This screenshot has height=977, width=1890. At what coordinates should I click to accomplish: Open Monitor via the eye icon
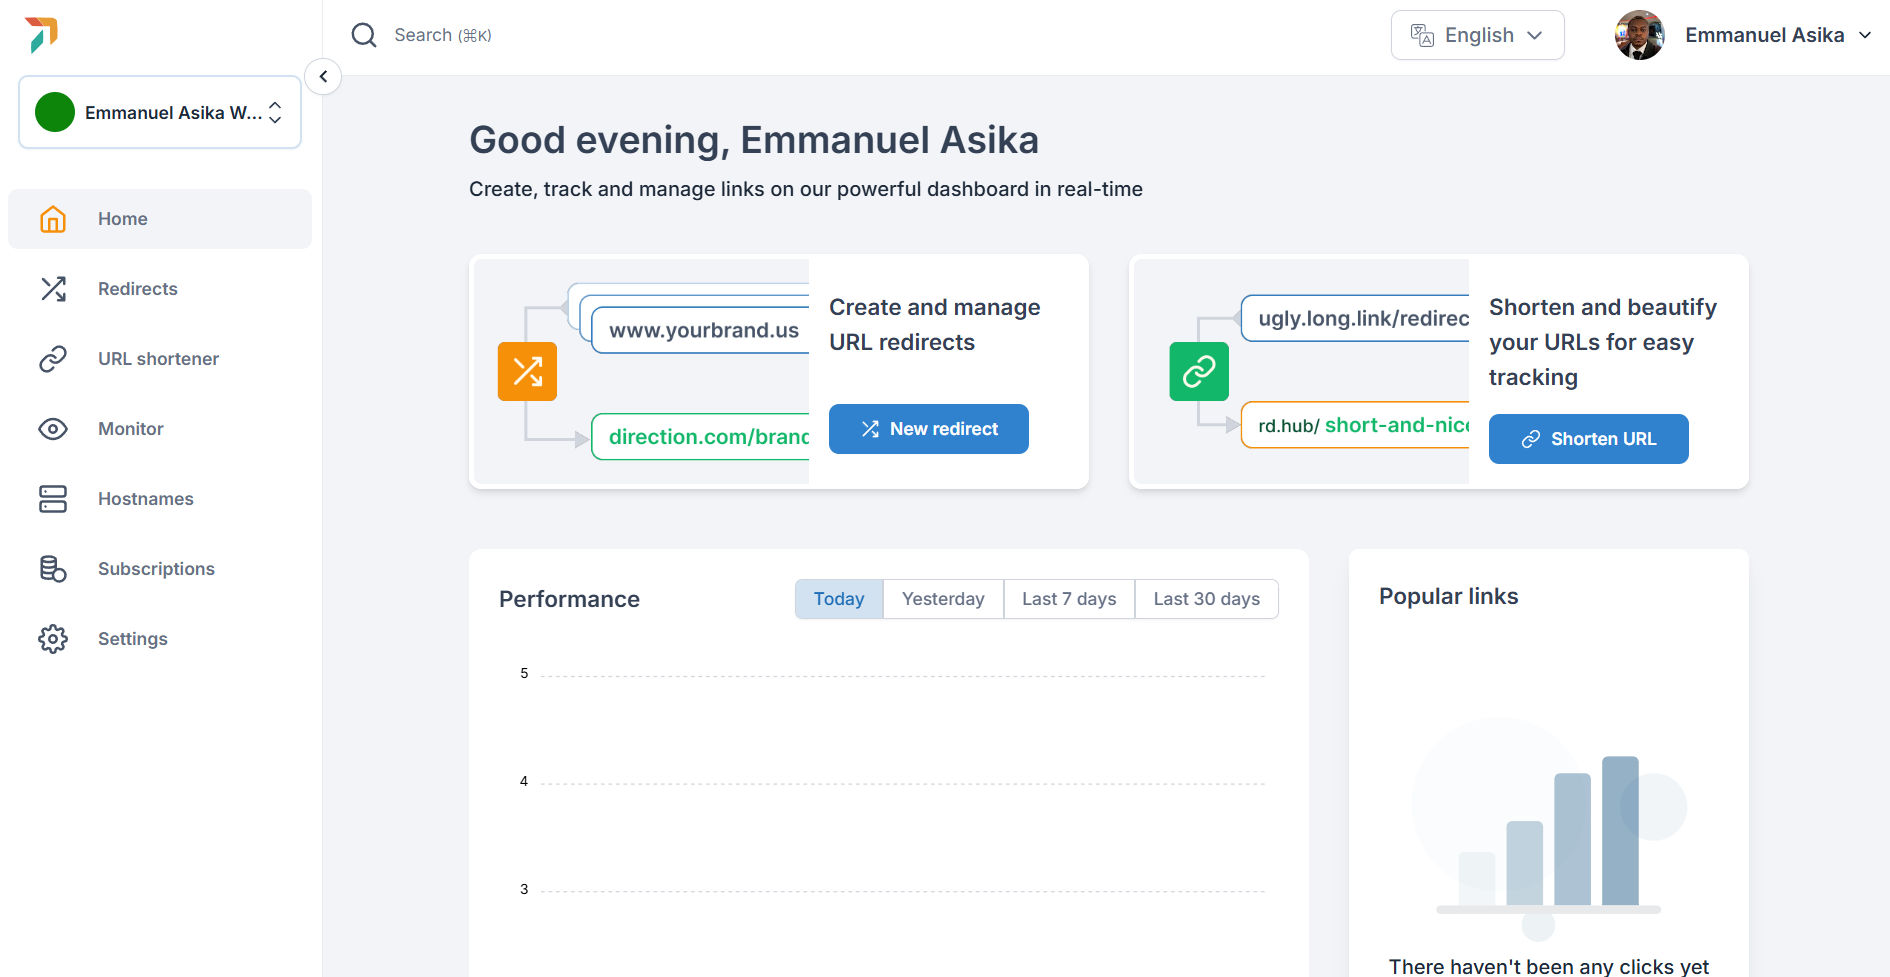pyautogui.click(x=53, y=429)
